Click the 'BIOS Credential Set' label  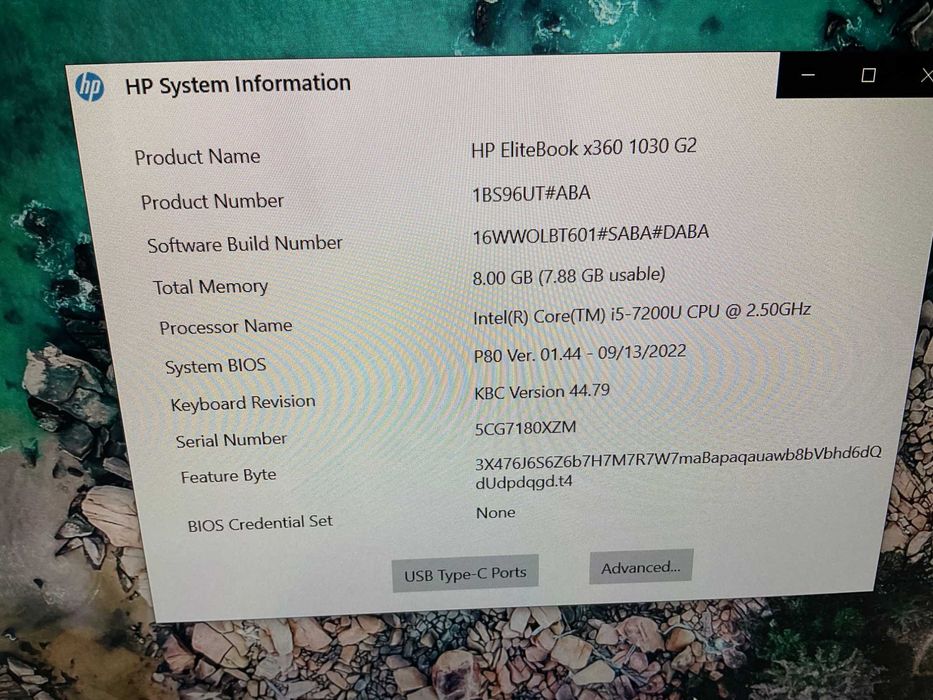coord(260,524)
